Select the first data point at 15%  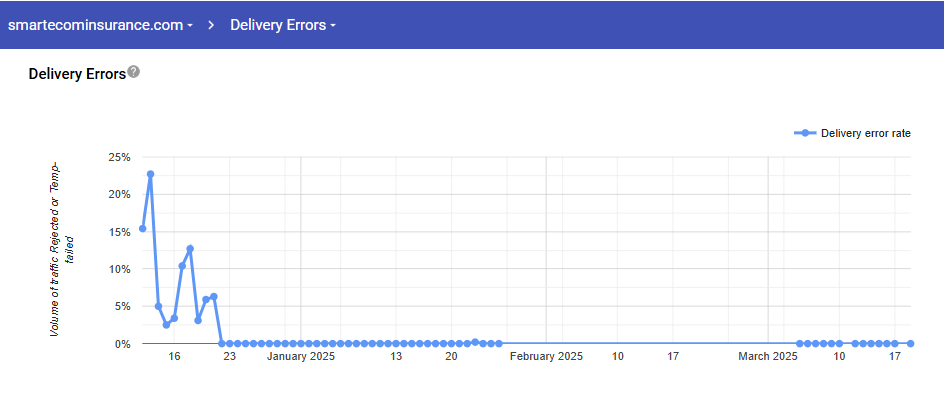(142, 228)
